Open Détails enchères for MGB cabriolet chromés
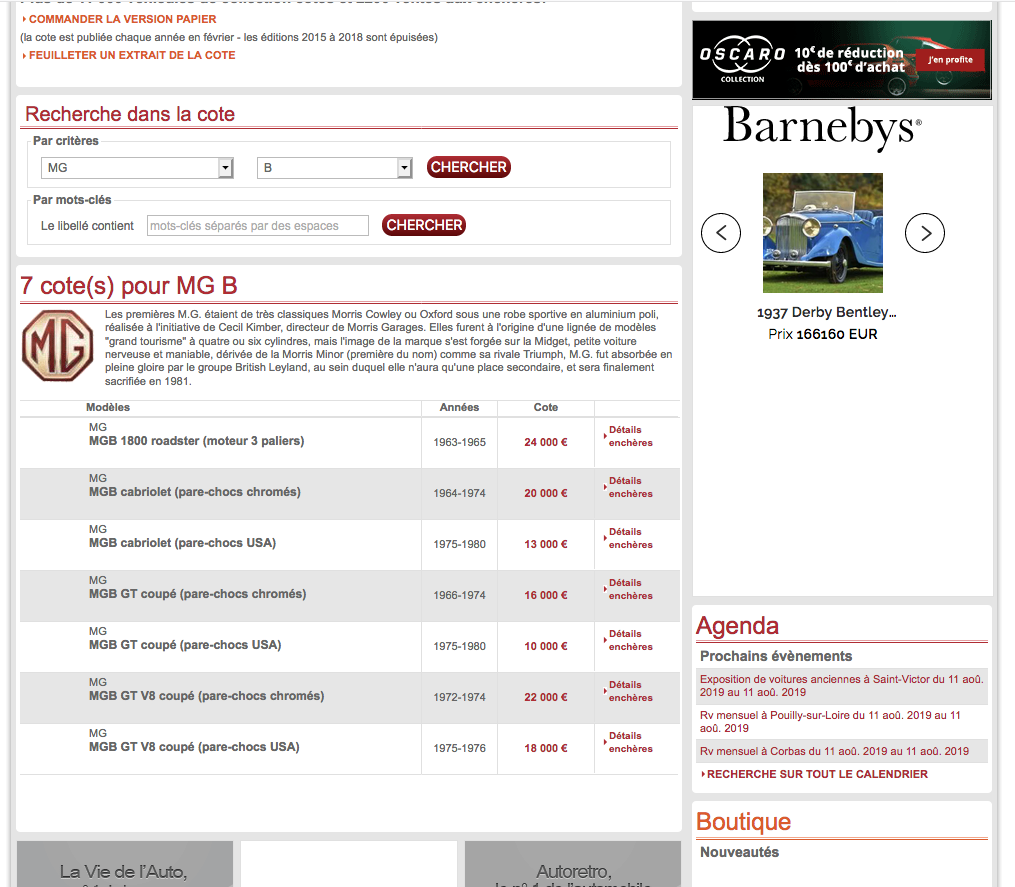The height and width of the screenshot is (887, 1015). pyautogui.click(x=630, y=488)
